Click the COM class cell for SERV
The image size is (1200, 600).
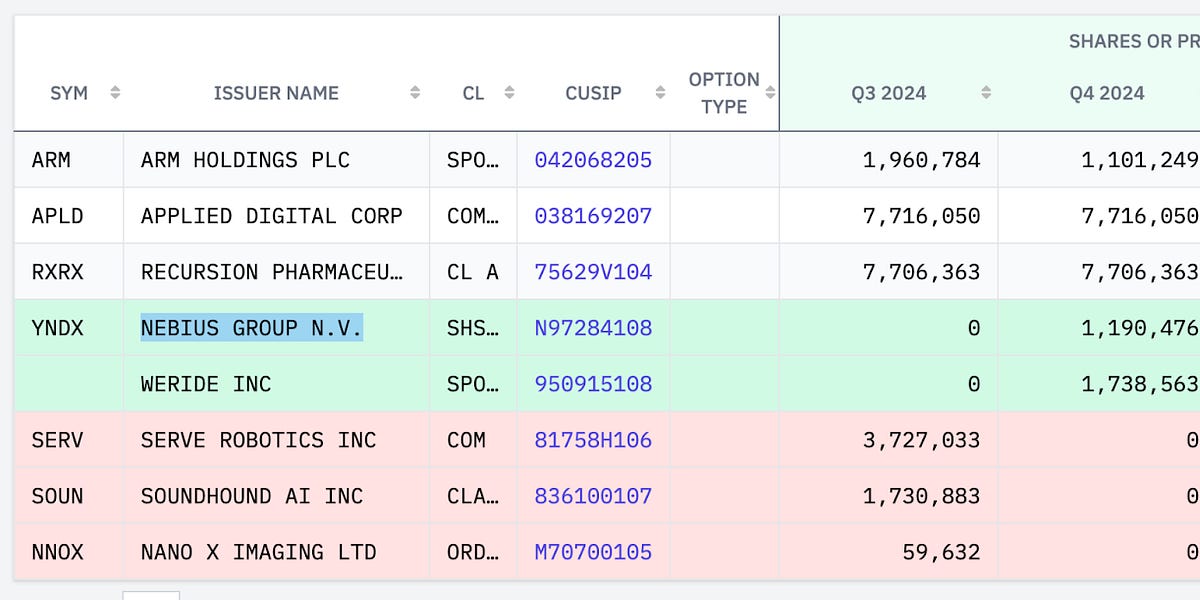click(473, 440)
